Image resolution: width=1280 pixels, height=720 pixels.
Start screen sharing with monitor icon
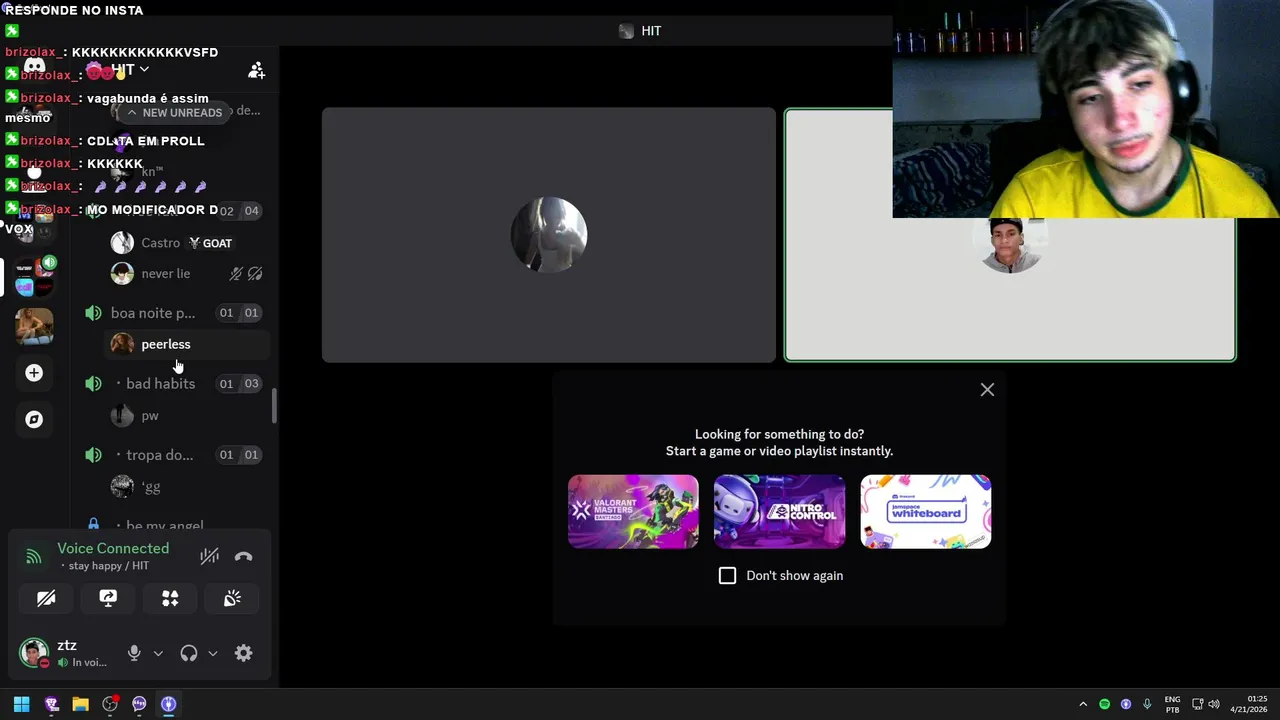108,598
